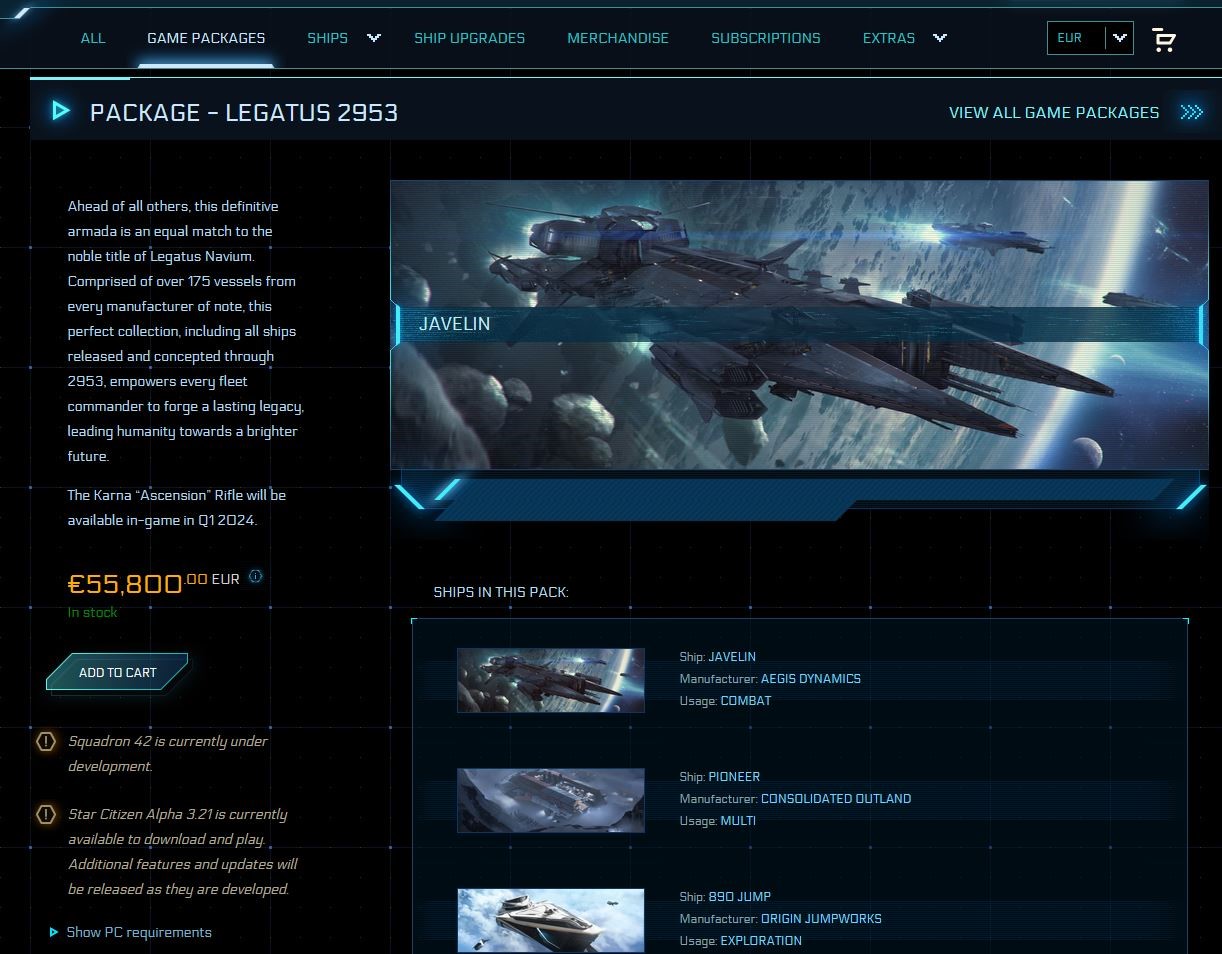Click the Javelin ship thumbnail in list
Screen dimensions: 1222x954
pos(551,680)
